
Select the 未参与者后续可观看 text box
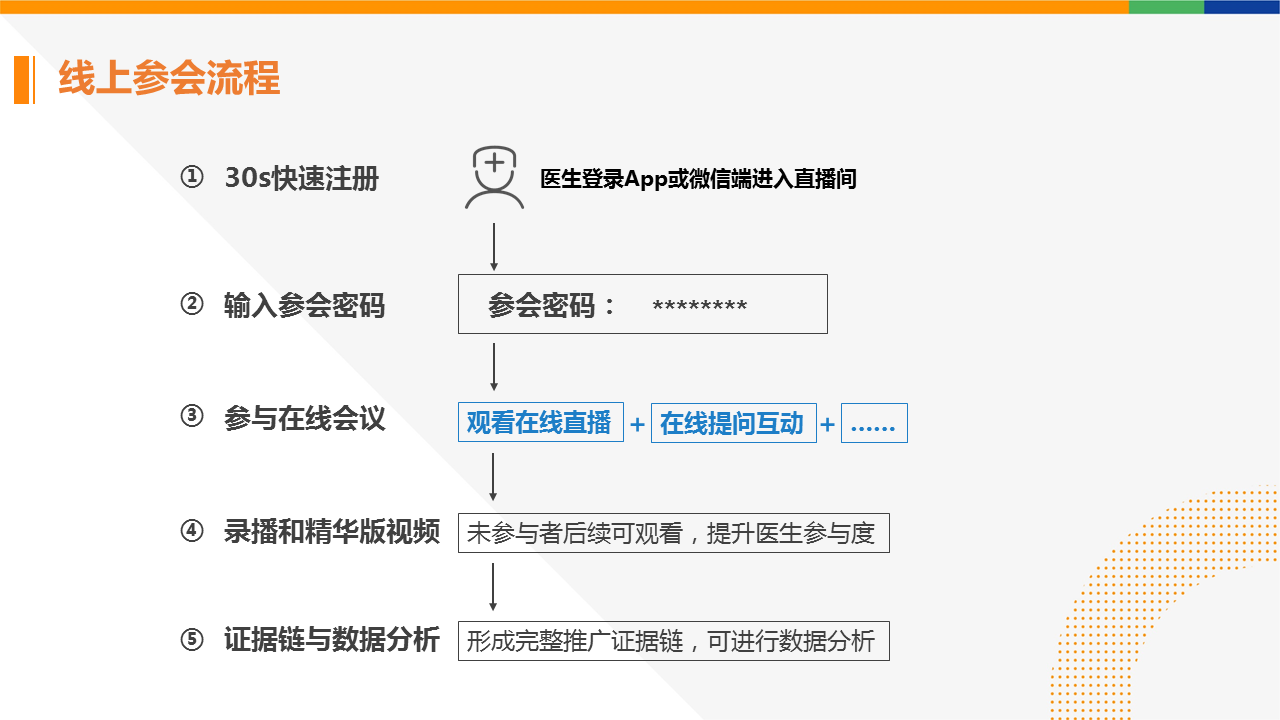673,533
